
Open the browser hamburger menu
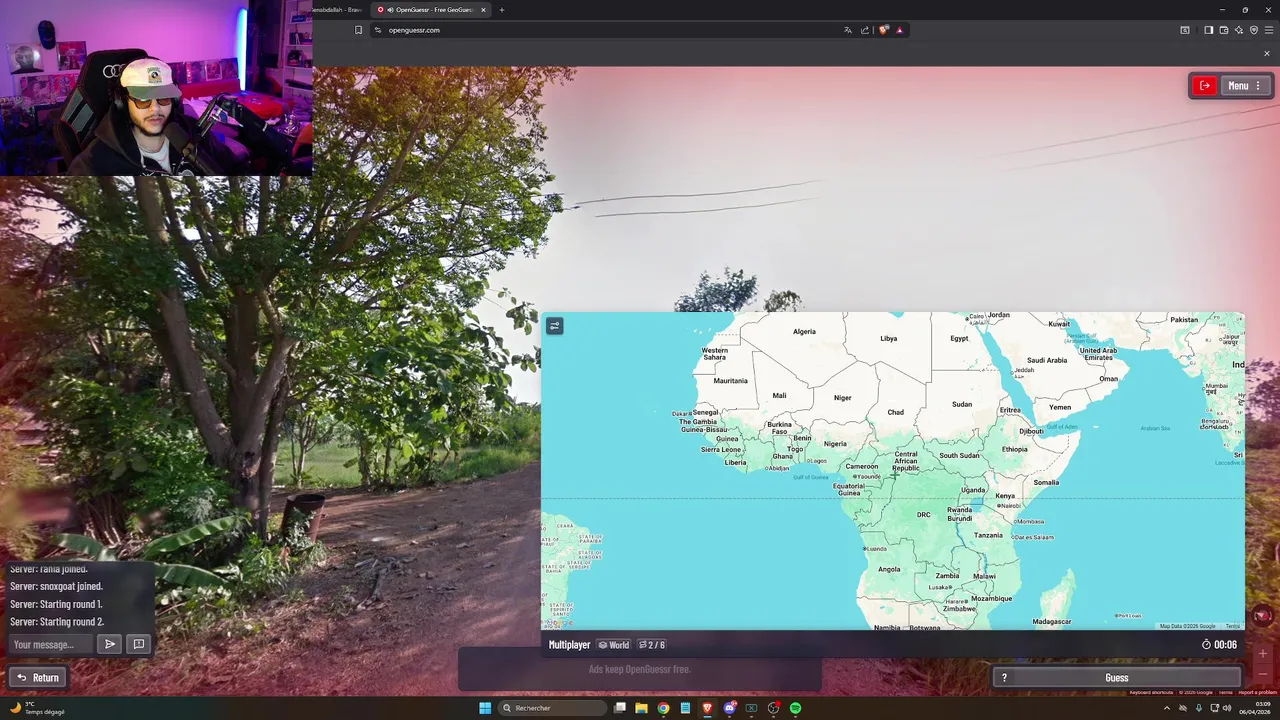coord(1269,30)
